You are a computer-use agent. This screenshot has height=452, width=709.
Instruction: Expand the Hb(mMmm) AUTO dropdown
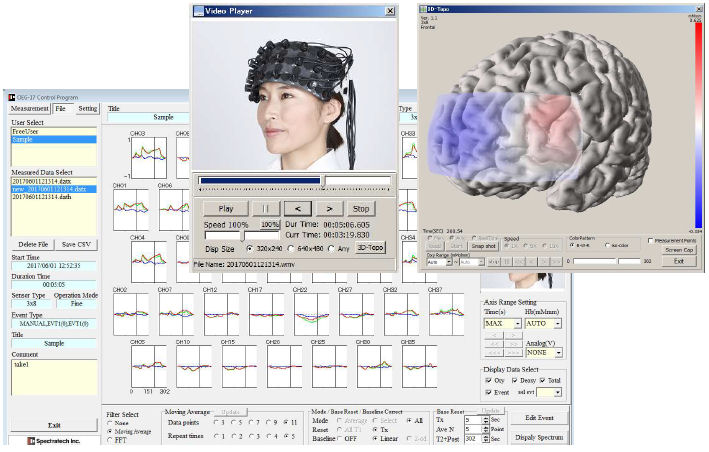(x=557, y=323)
